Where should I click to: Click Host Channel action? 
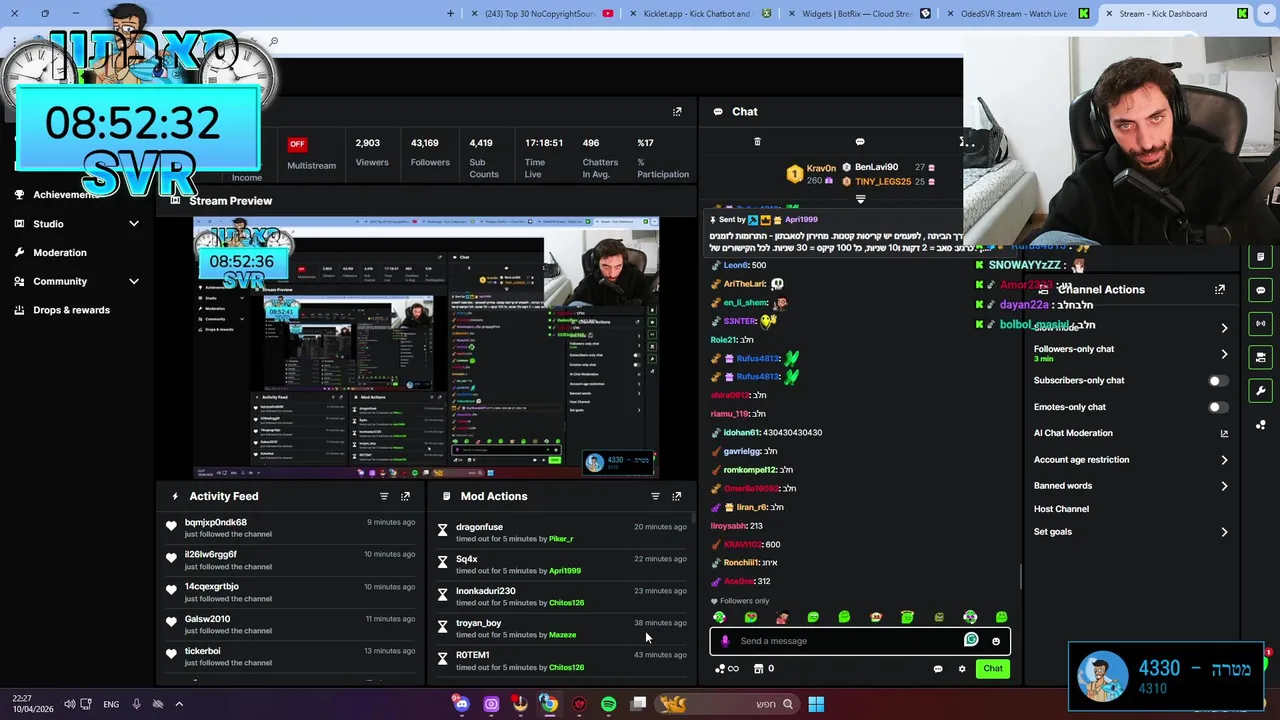point(1061,509)
